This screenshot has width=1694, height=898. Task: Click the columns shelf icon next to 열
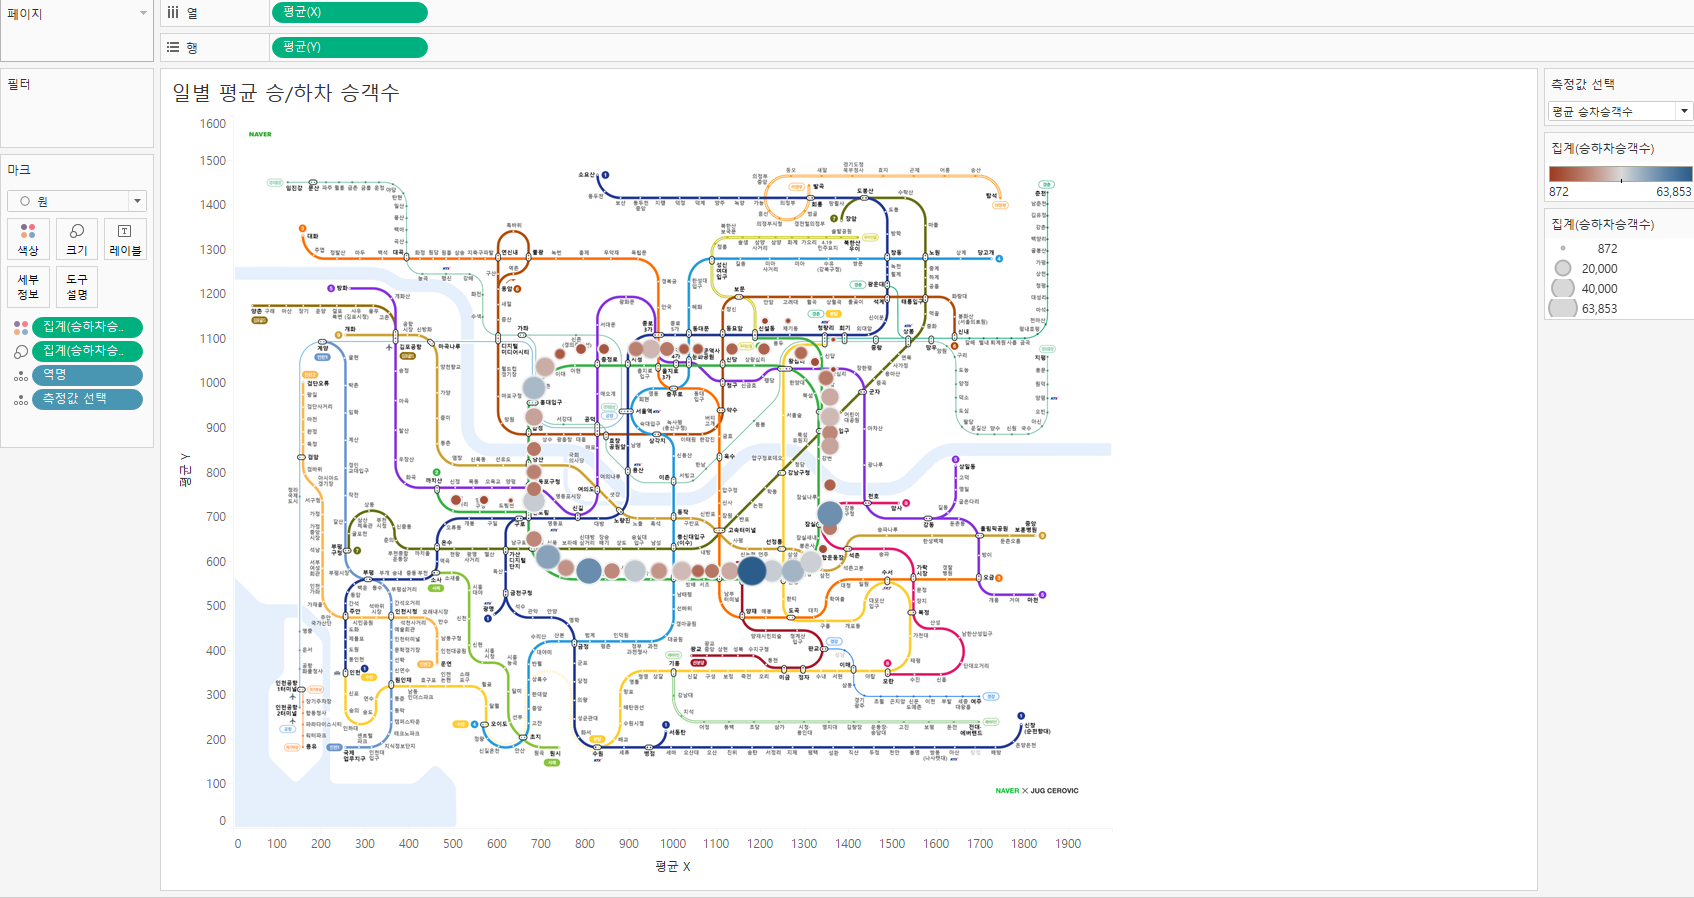point(173,12)
